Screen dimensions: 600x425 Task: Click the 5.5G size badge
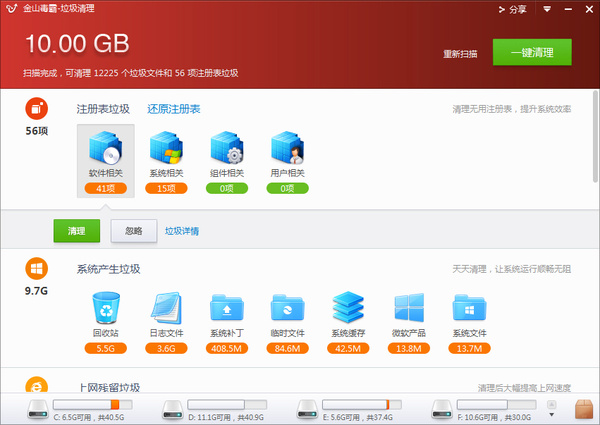click(x=106, y=348)
